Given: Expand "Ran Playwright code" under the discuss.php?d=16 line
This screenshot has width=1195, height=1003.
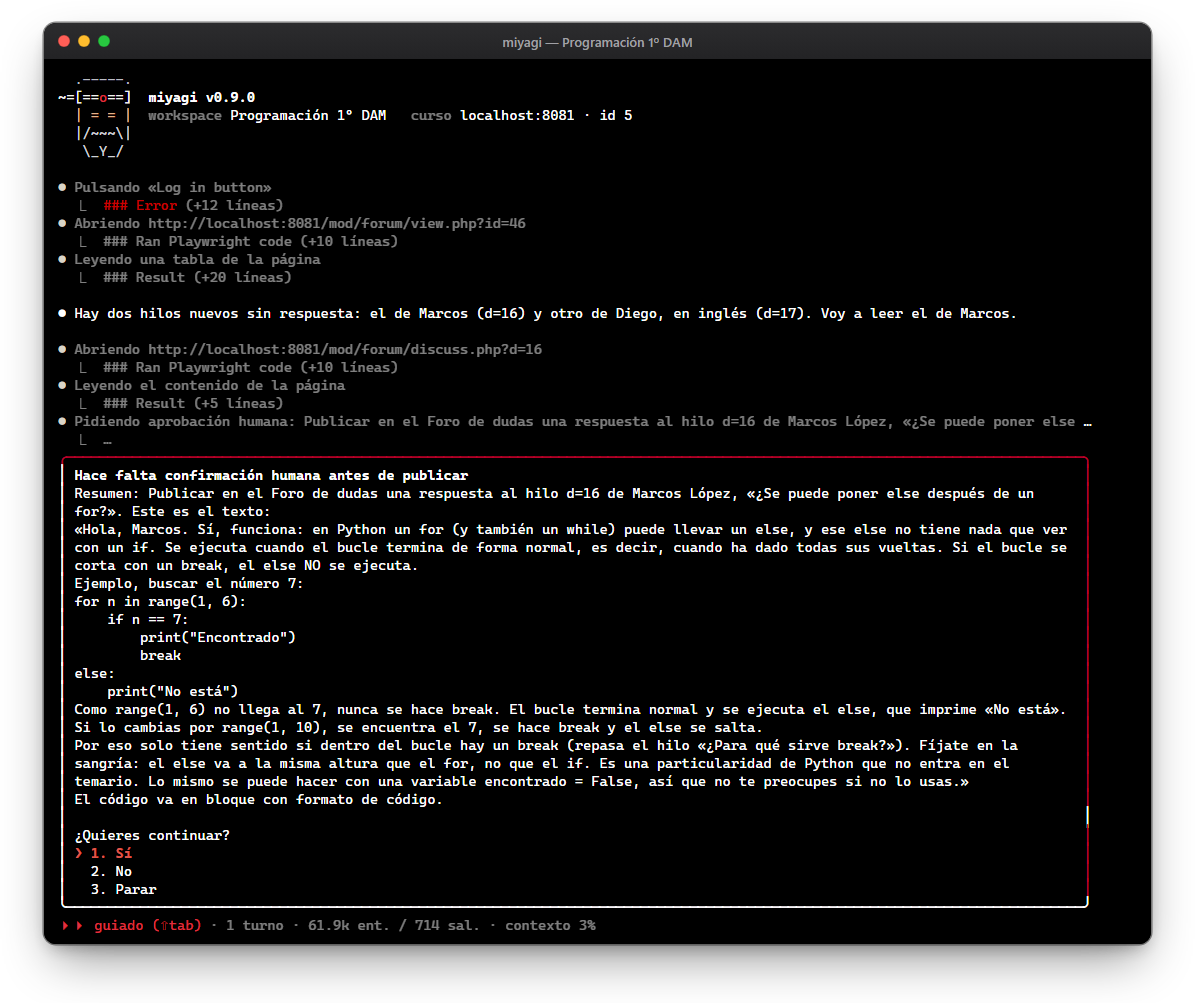Looking at the screenshot, I should (251, 367).
